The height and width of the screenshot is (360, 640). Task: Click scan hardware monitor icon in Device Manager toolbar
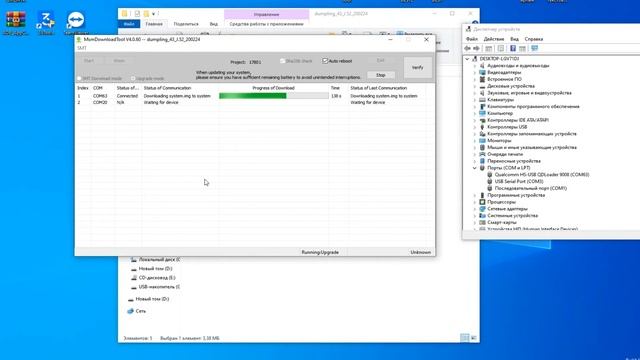535,48
